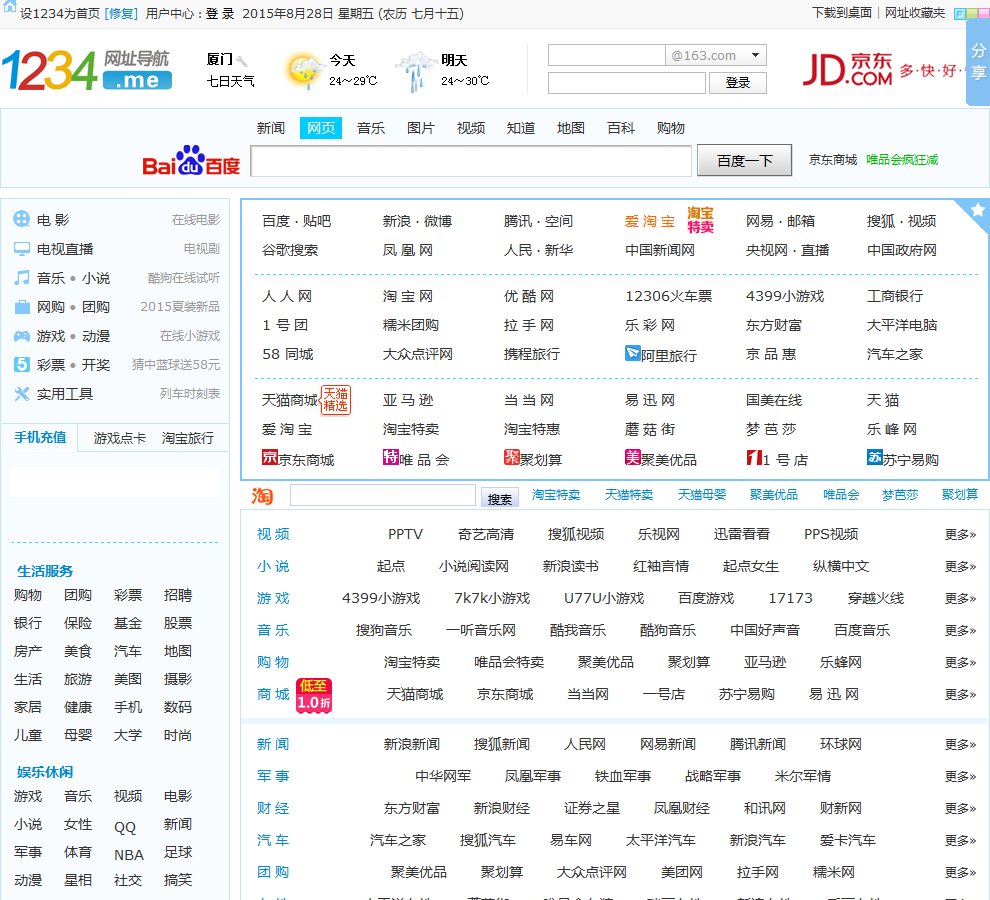Click the 登录 button under email field
990x900 pixels.
pyautogui.click(x=737, y=83)
